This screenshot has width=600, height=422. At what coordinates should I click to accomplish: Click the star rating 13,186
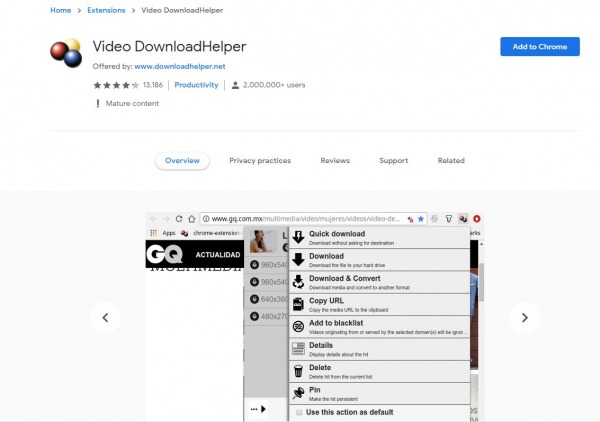click(128, 85)
